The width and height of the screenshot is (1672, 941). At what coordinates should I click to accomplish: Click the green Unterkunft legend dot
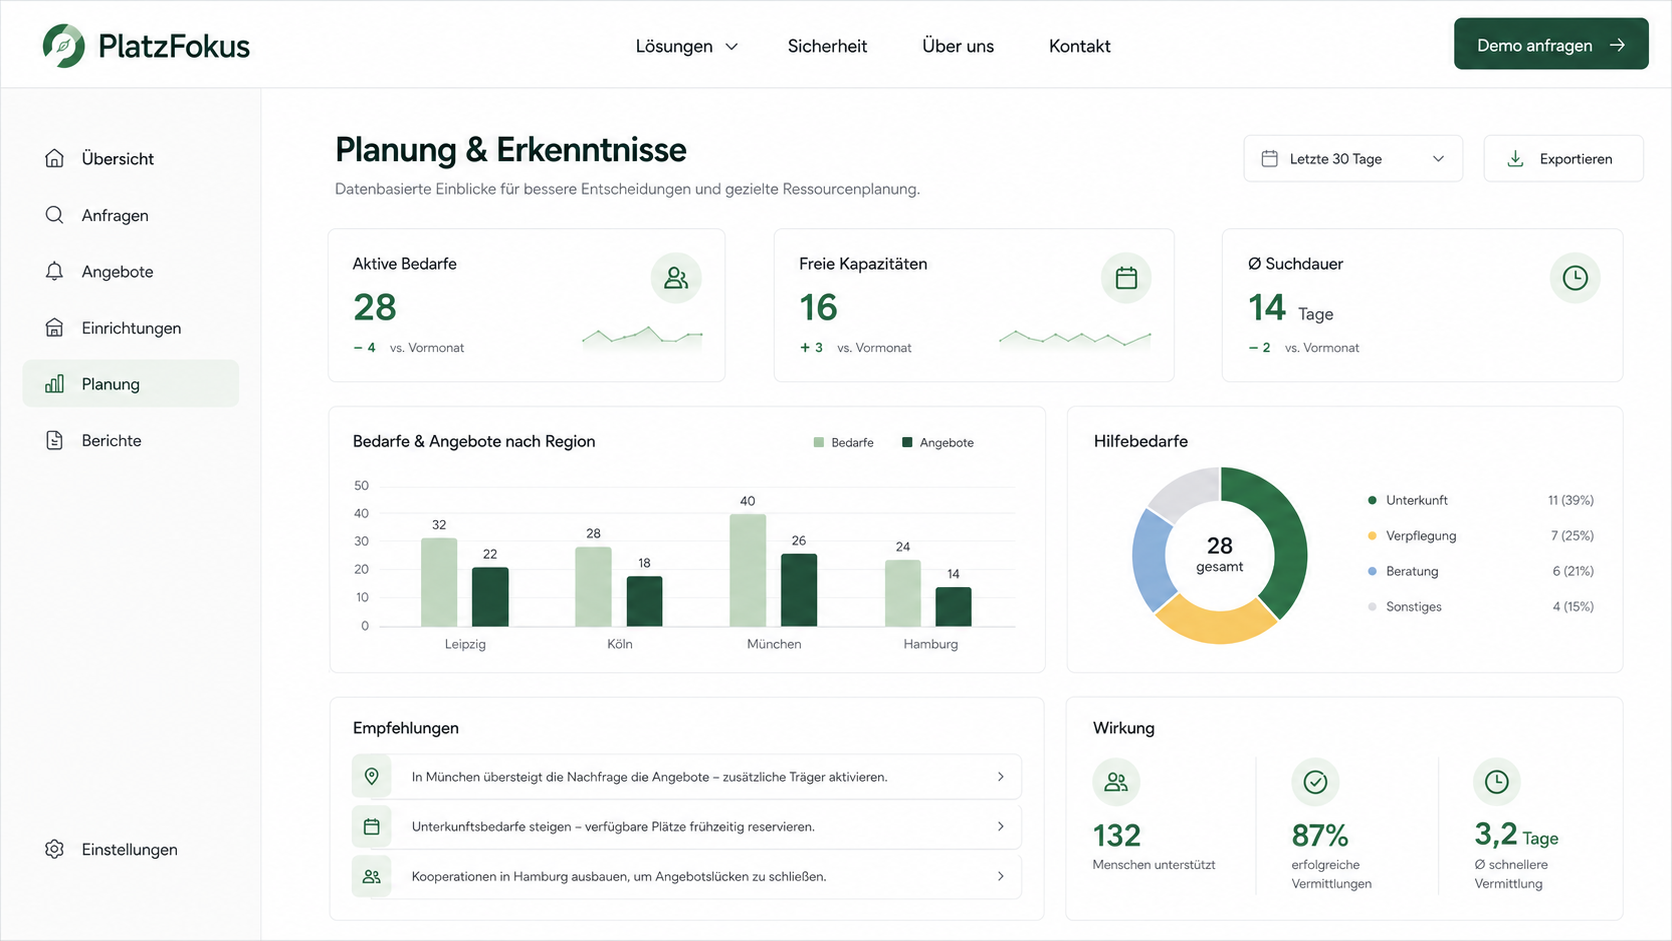click(1372, 500)
